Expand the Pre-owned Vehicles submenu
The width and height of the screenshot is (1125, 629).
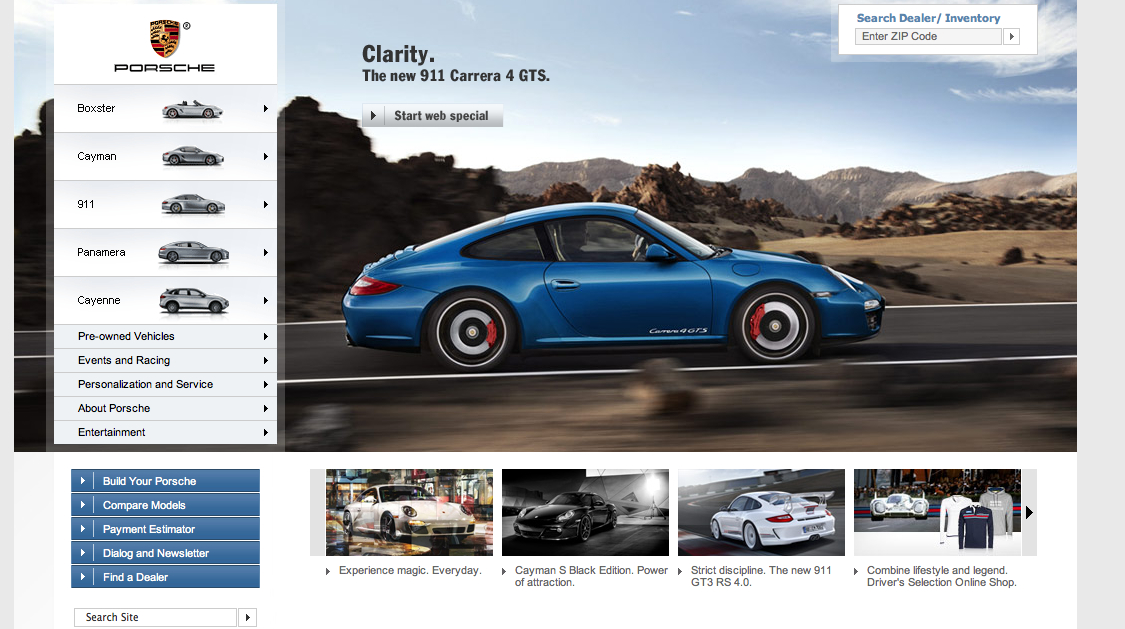pos(165,337)
